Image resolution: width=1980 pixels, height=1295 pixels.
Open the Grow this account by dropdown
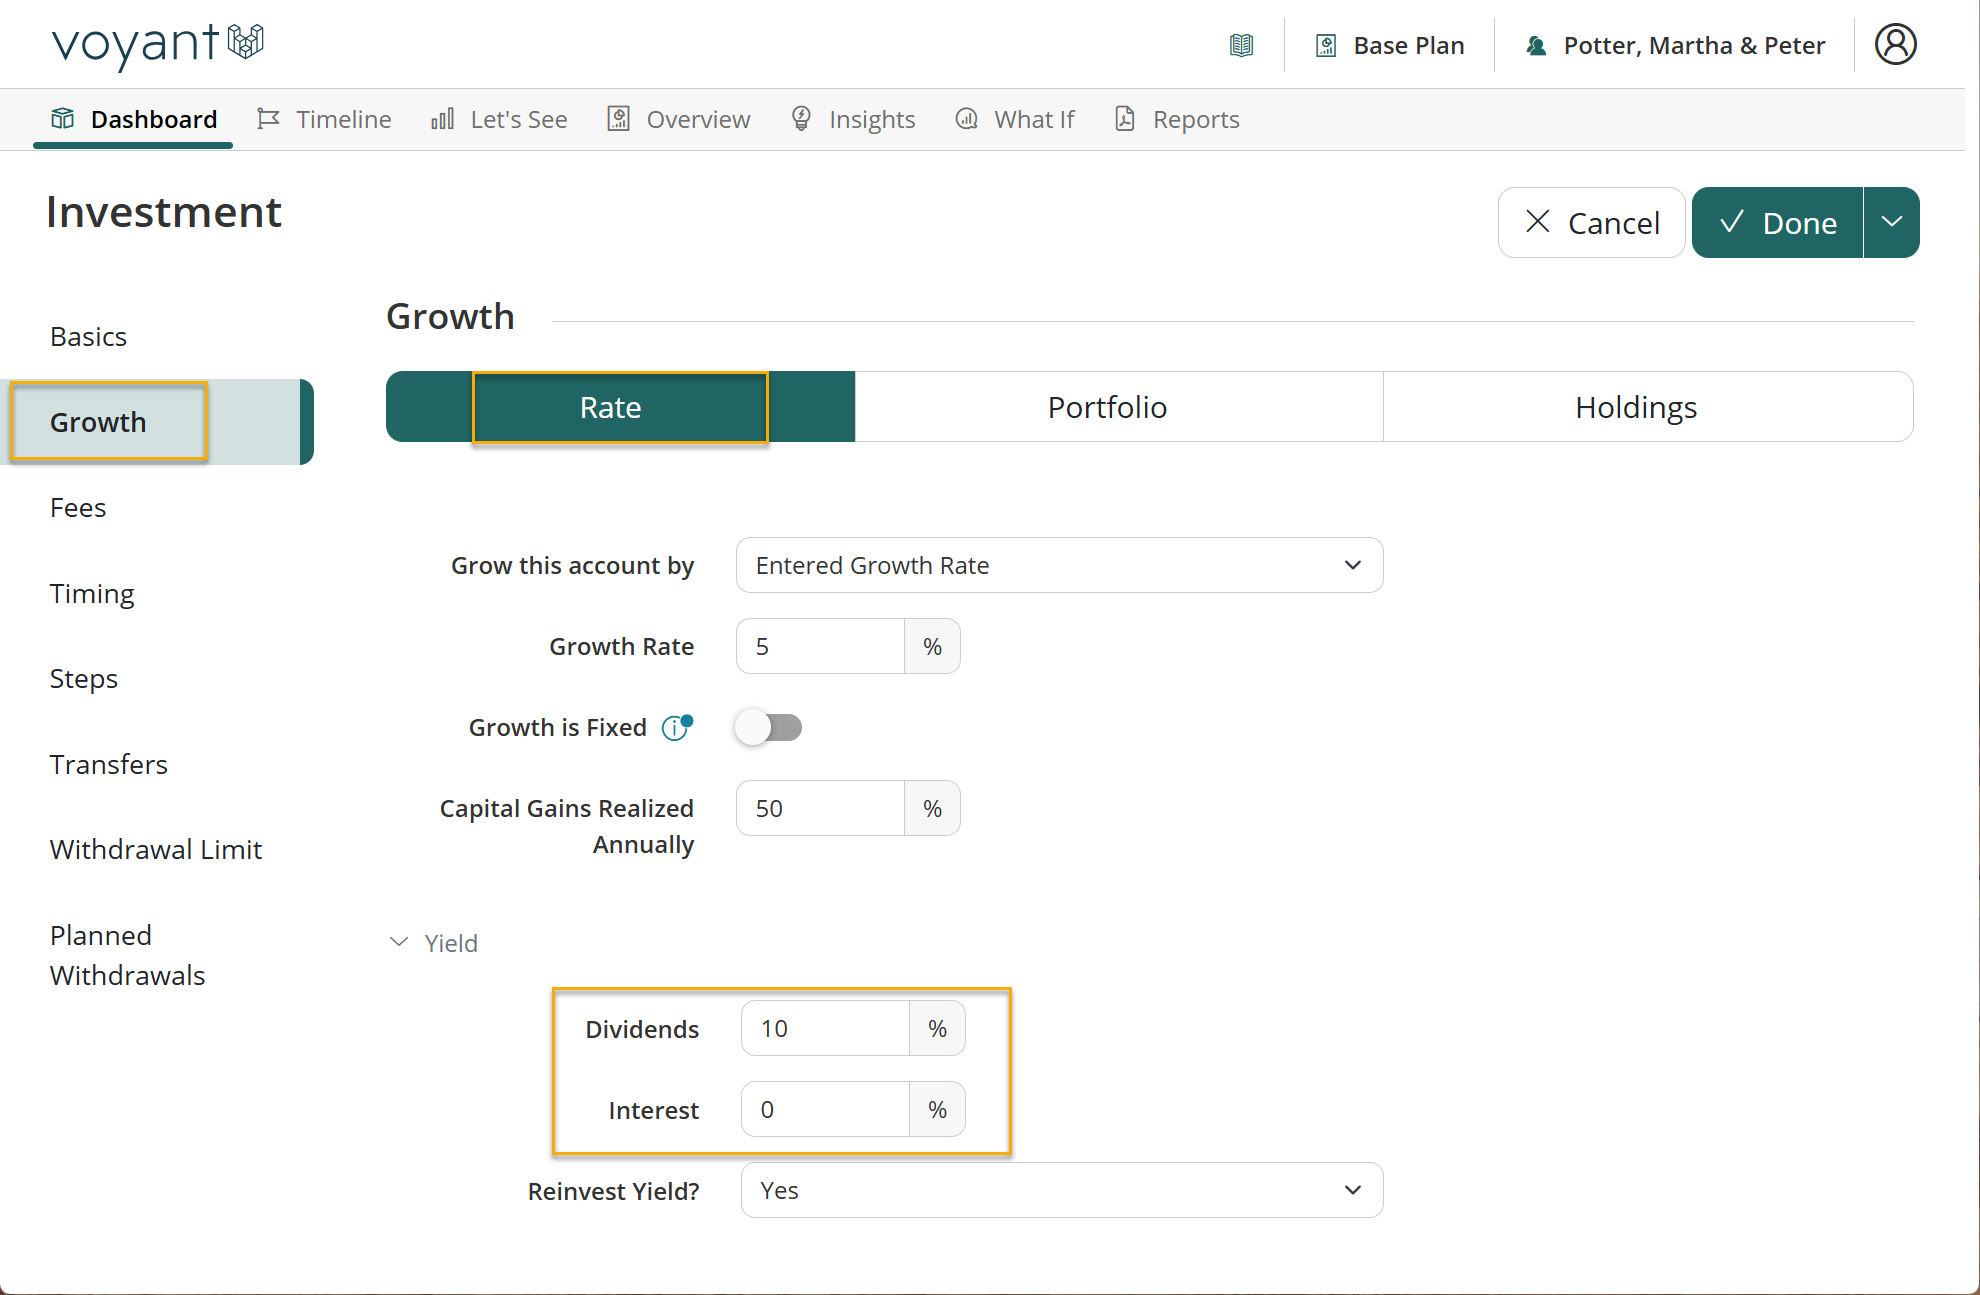(1059, 565)
